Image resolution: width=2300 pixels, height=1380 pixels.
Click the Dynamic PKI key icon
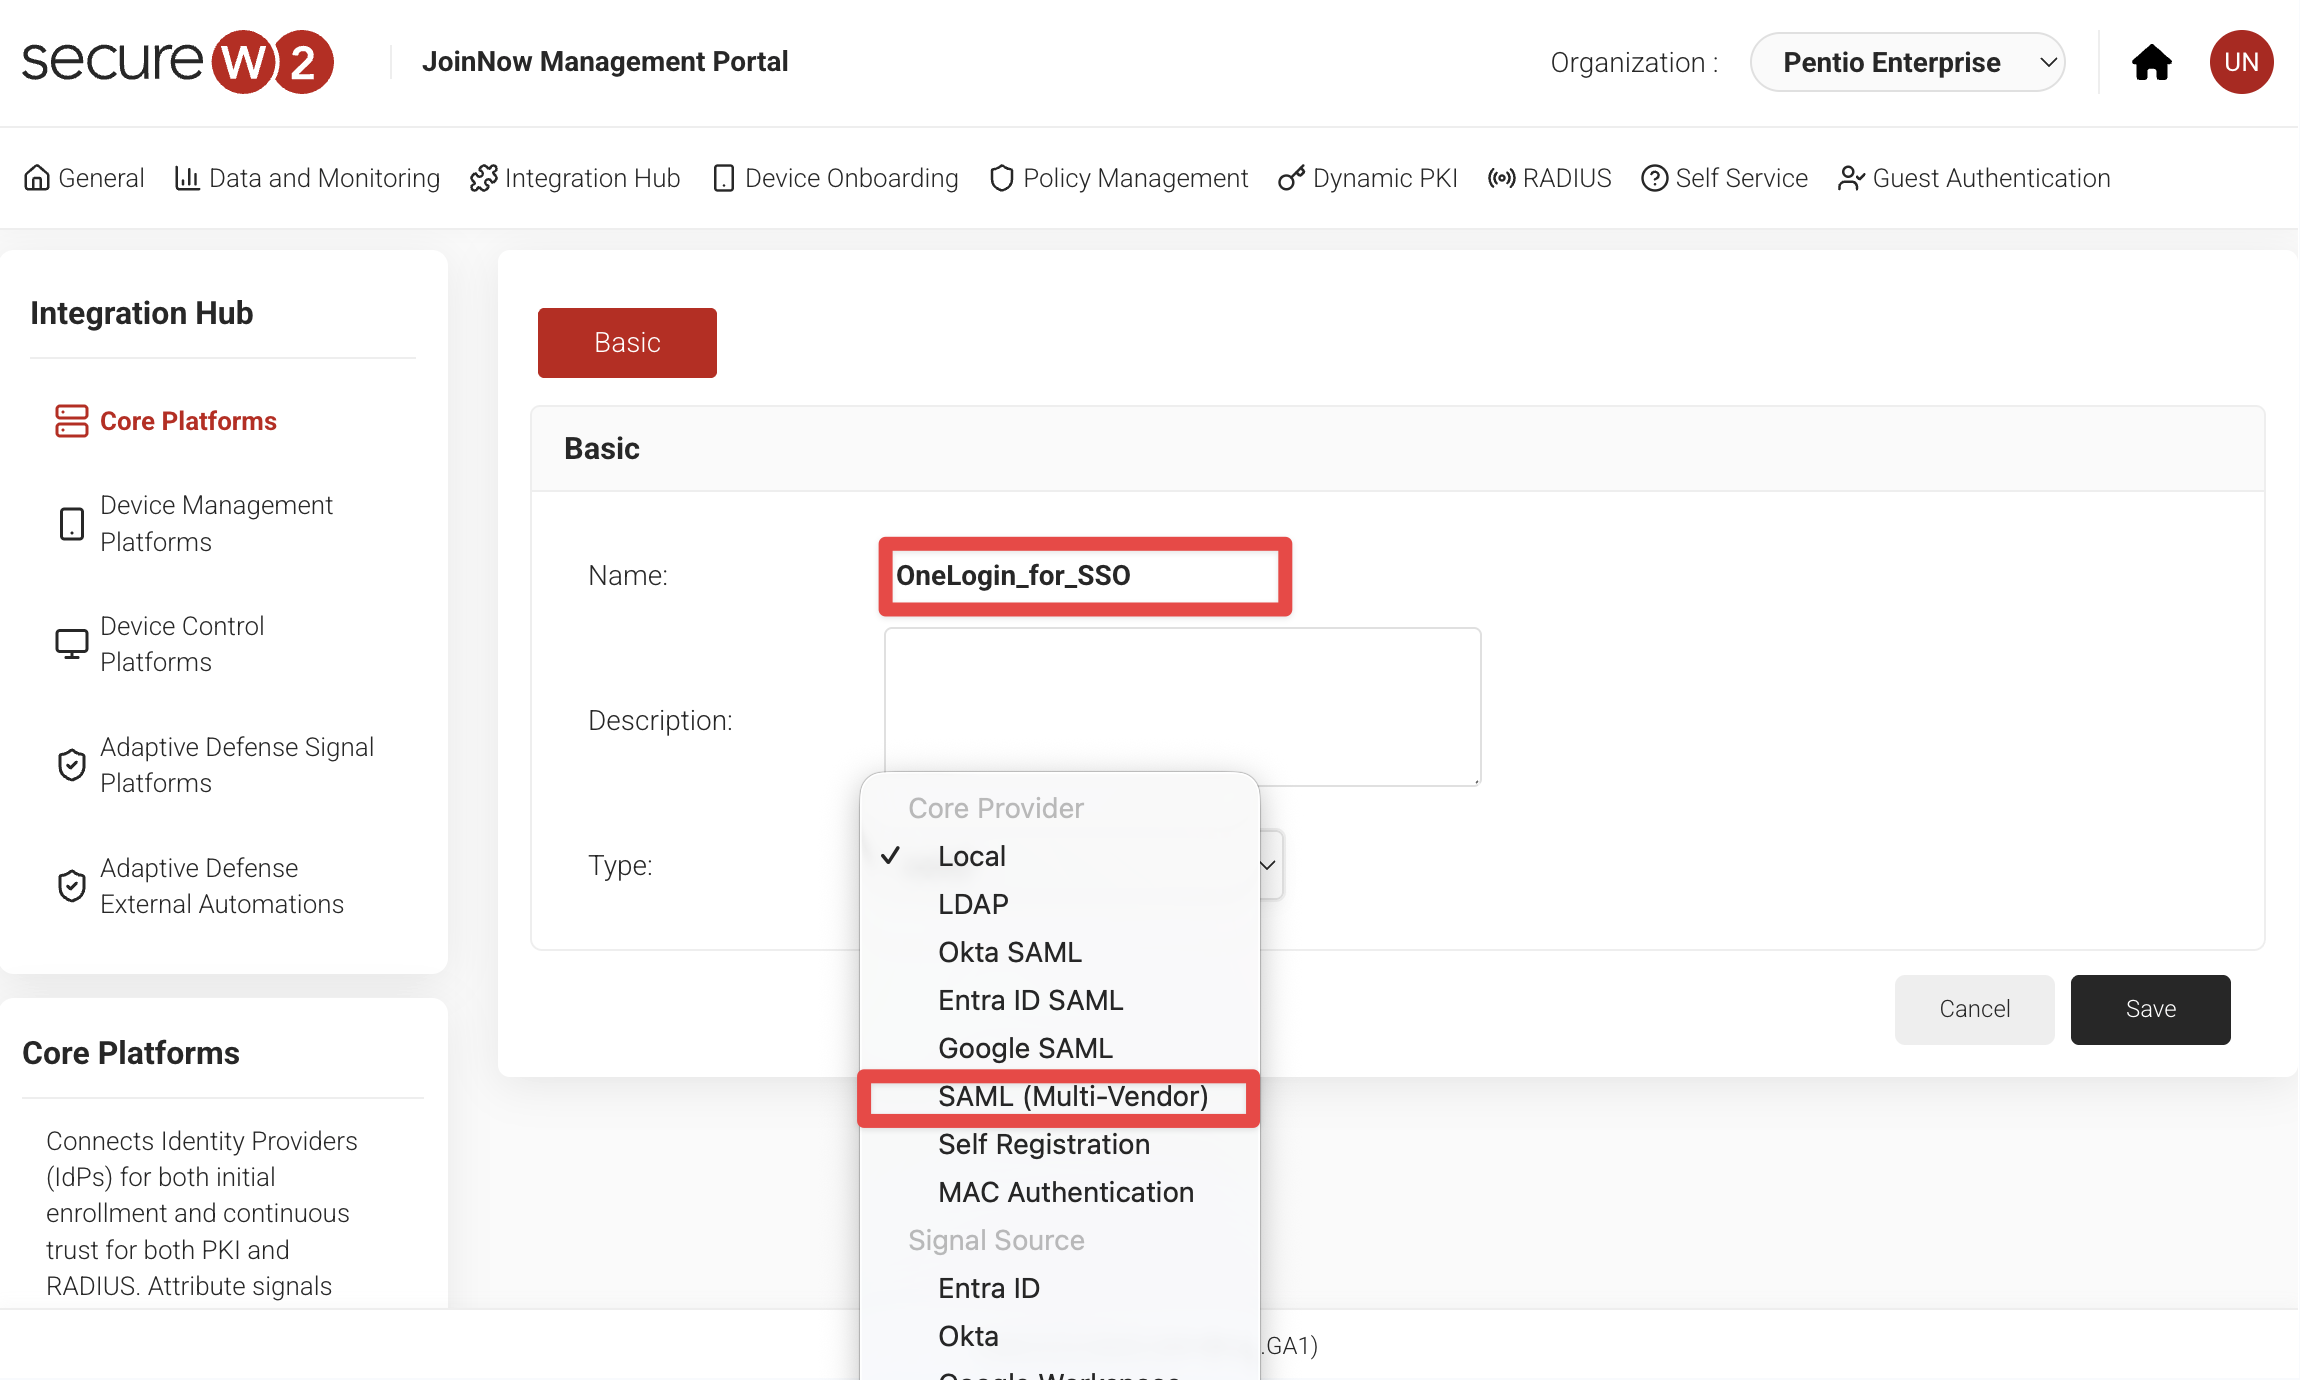point(1291,178)
